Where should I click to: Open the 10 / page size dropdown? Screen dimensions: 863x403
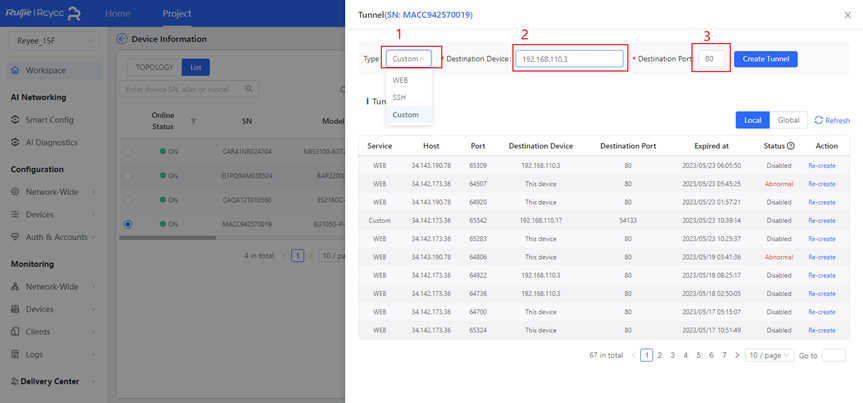pyautogui.click(x=769, y=355)
